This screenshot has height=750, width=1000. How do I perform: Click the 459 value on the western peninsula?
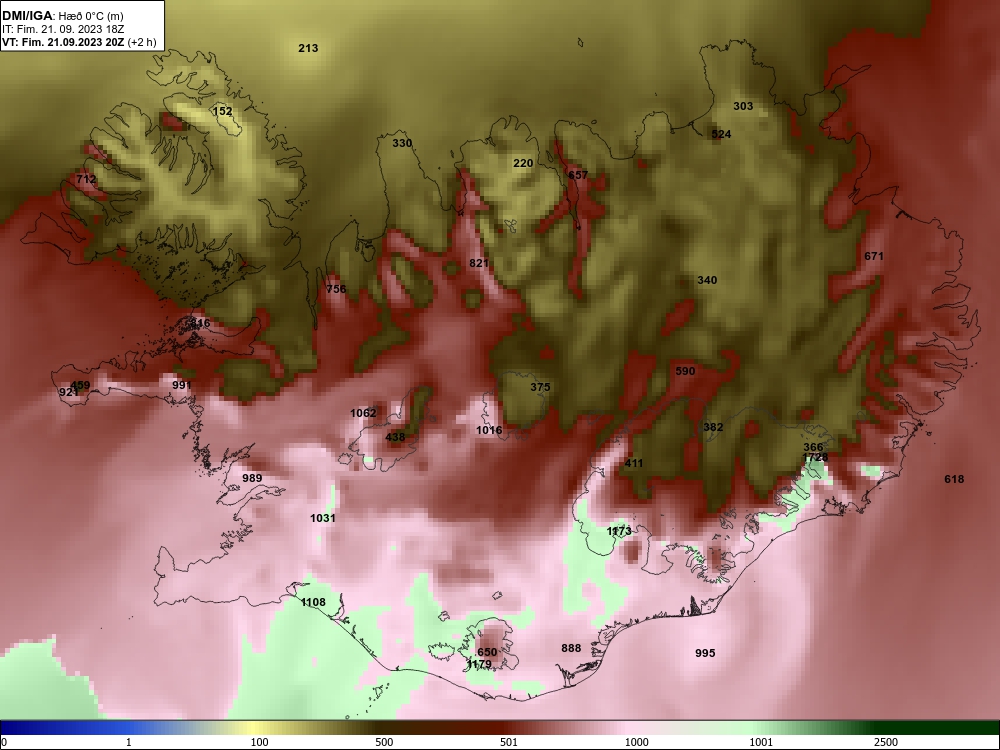click(x=80, y=385)
